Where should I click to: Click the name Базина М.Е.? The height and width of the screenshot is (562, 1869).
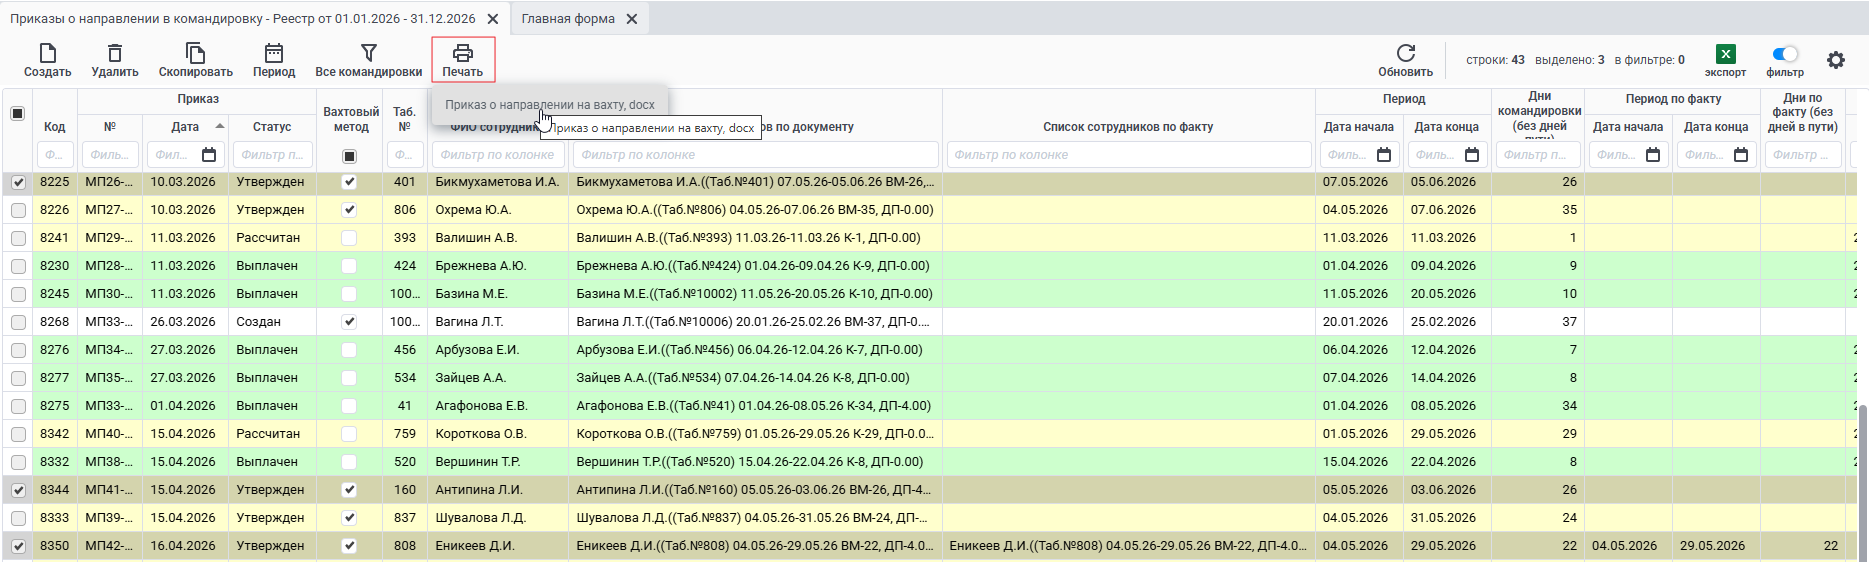click(471, 294)
